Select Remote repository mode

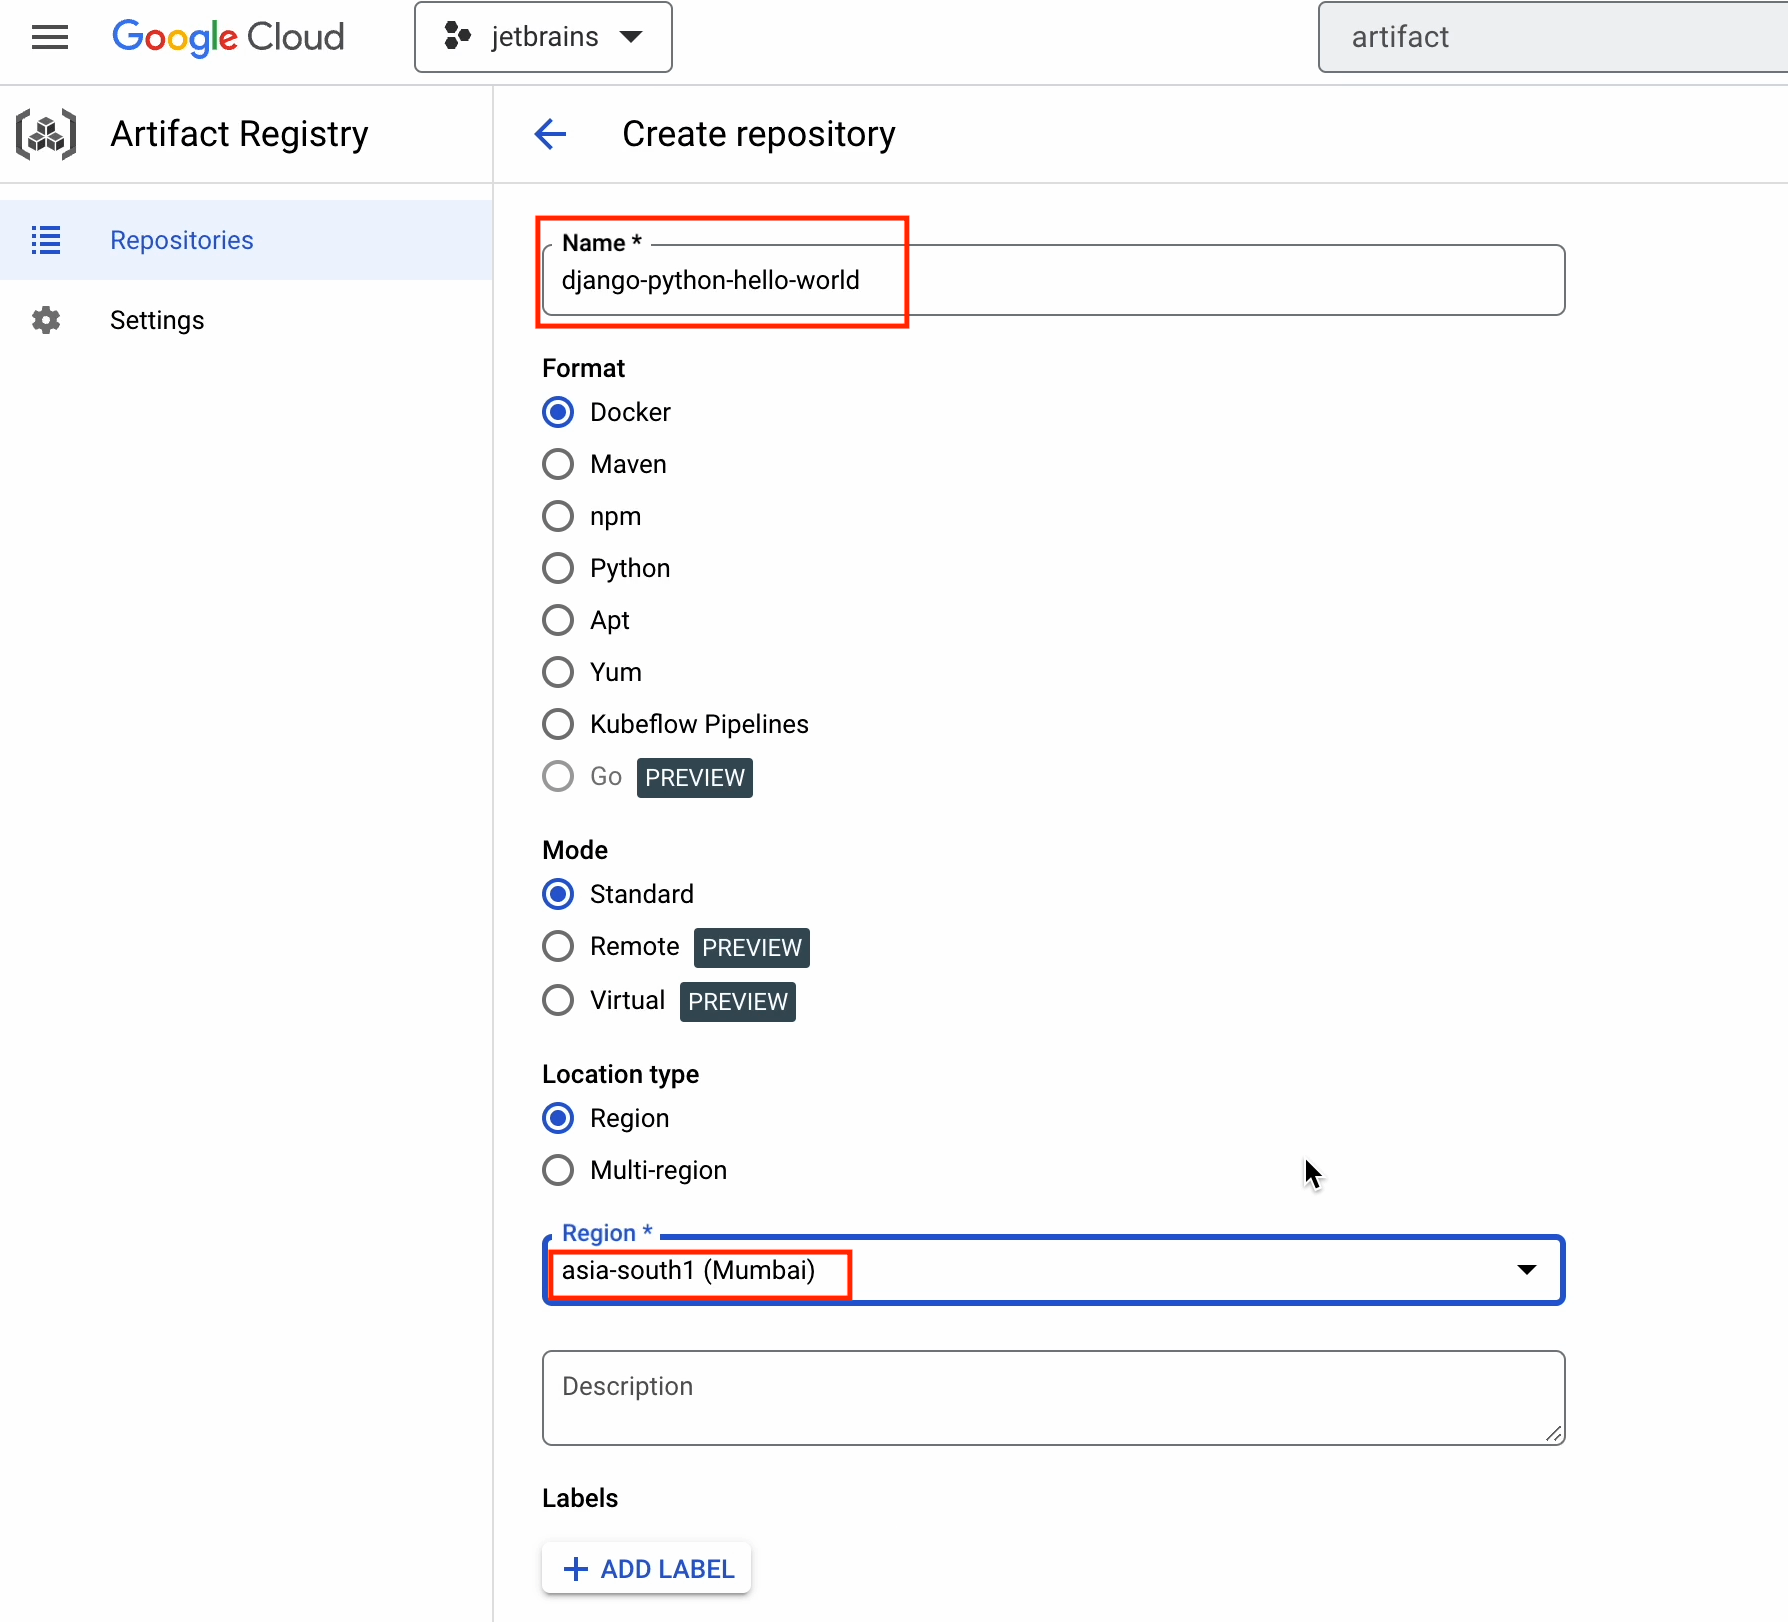pos(558,946)
